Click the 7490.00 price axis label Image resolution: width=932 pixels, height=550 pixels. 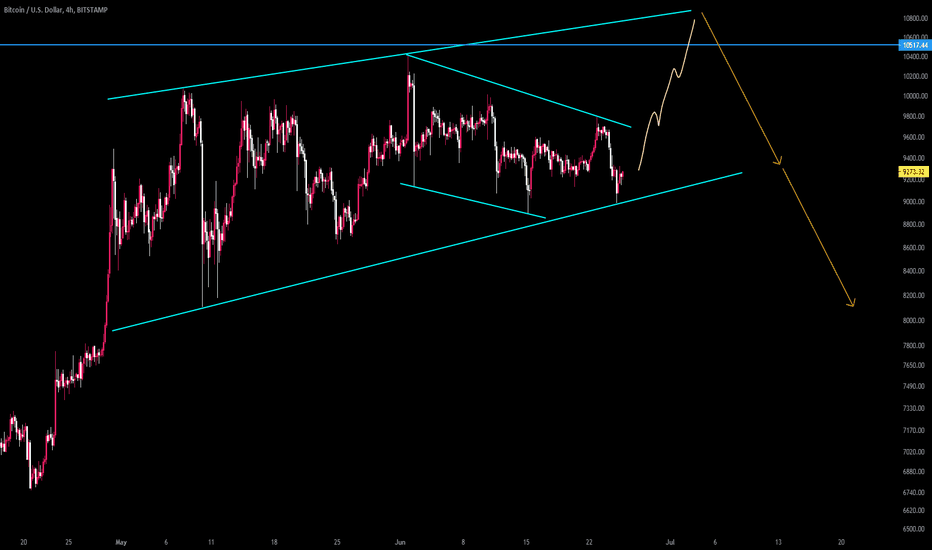pos(915,386)
